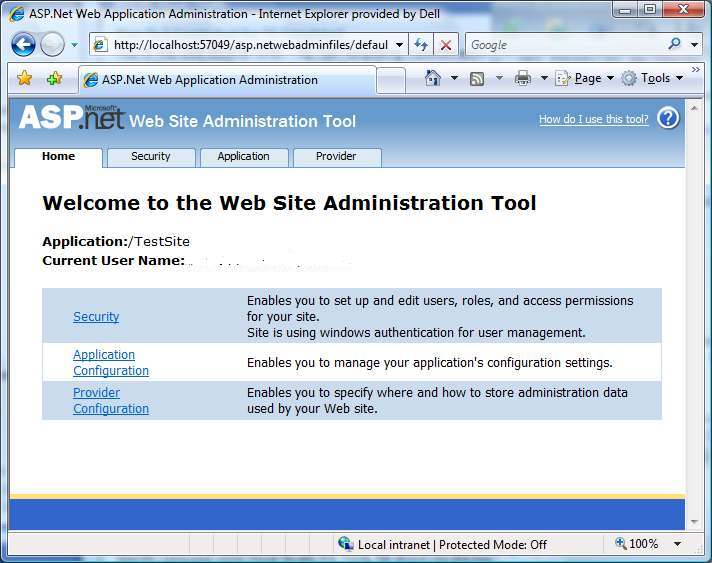This screenshot has height=563, width=712.
Task: Open help with the question mark icon
Action: click(x=668, y=119)
